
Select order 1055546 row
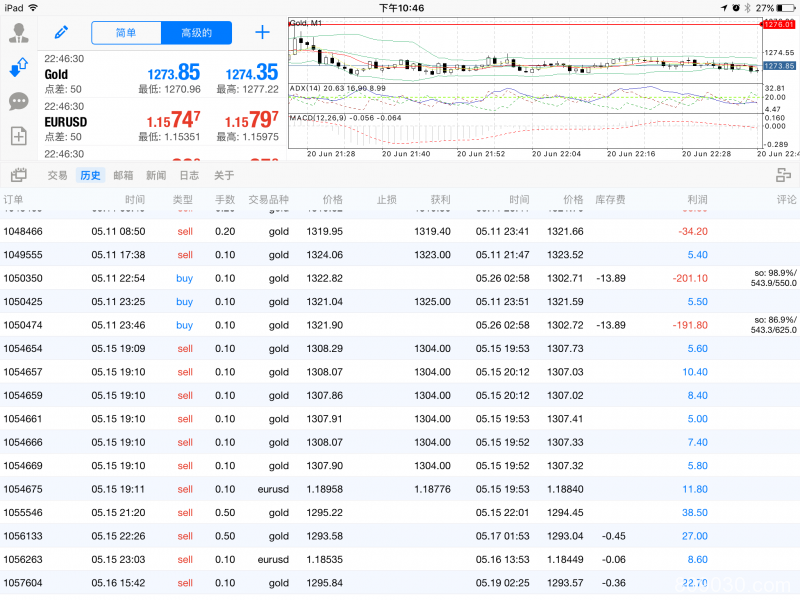400,513
